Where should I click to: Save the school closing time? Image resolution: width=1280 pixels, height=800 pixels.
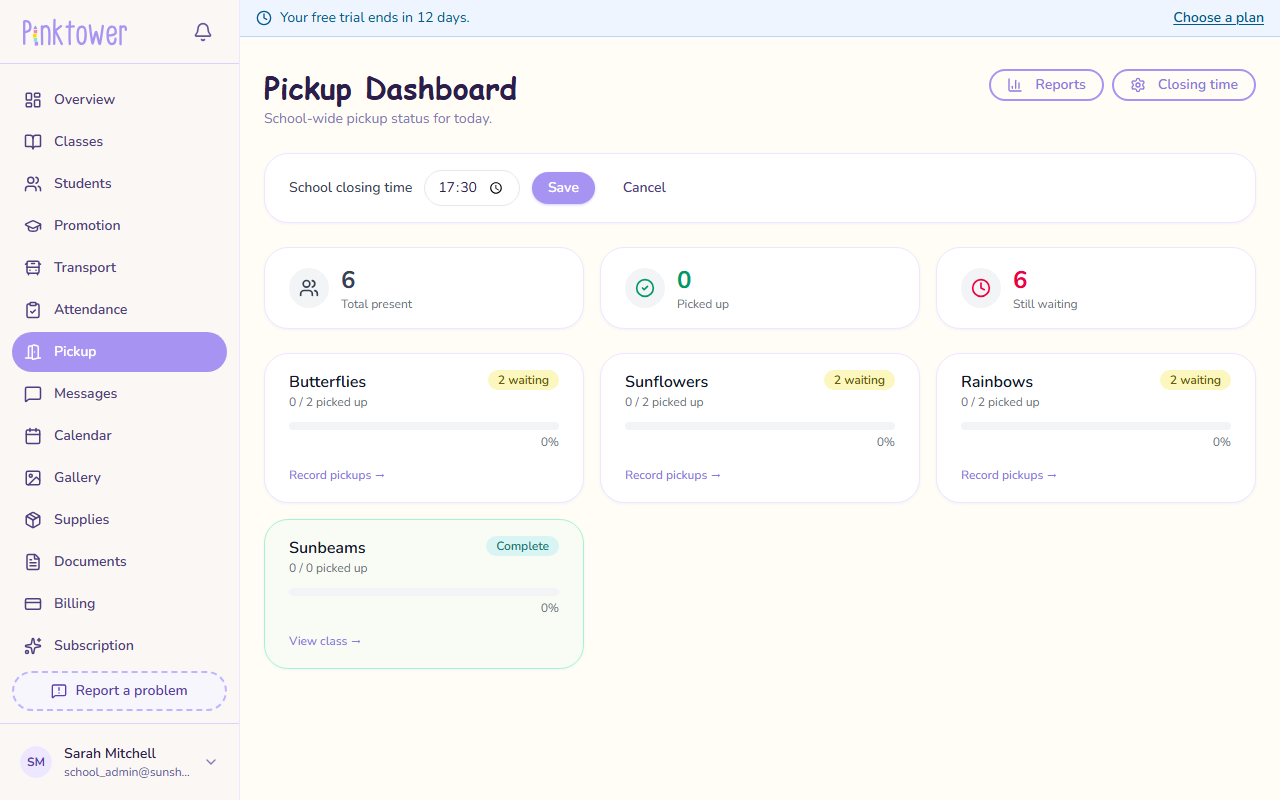tap(563, 188)
